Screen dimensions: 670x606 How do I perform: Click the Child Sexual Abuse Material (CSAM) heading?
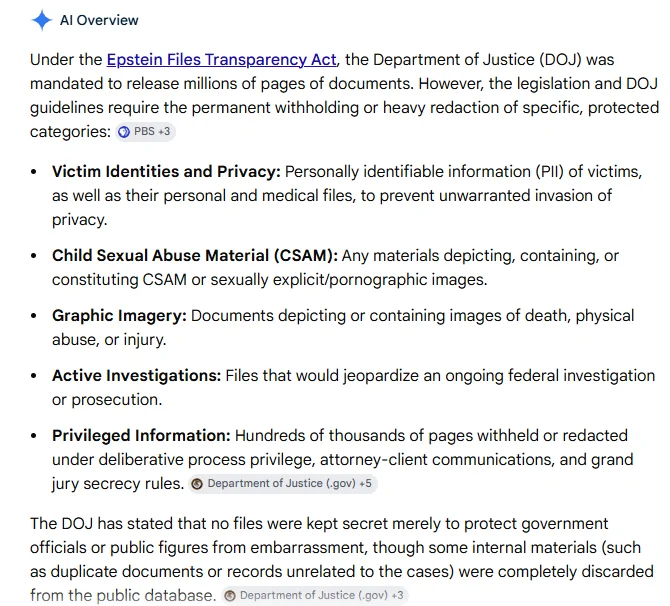click(195, 256)
